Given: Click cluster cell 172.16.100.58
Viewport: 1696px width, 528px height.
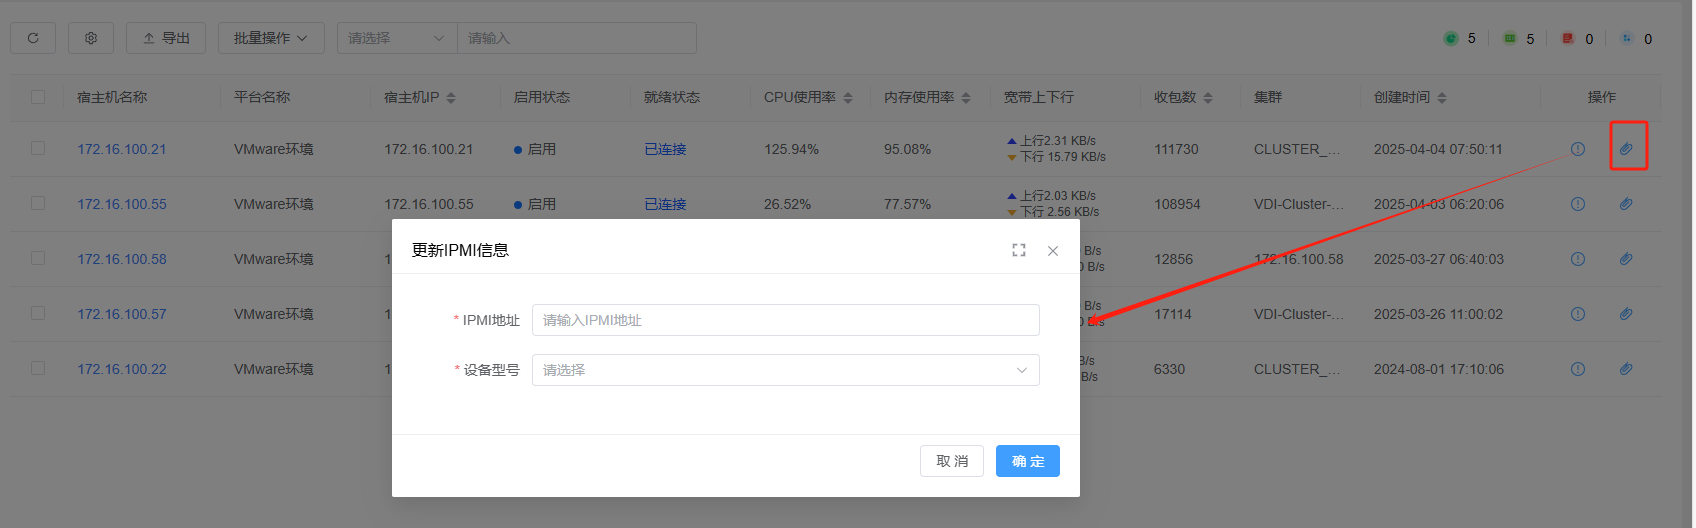Looking at the screenshot, I should [x=1299, y=259].
